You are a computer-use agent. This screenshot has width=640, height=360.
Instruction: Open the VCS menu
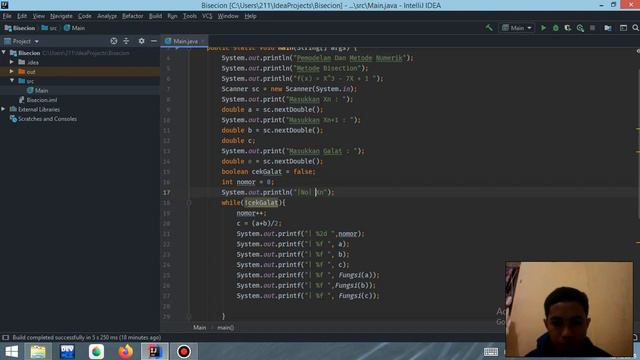point(207,16)
